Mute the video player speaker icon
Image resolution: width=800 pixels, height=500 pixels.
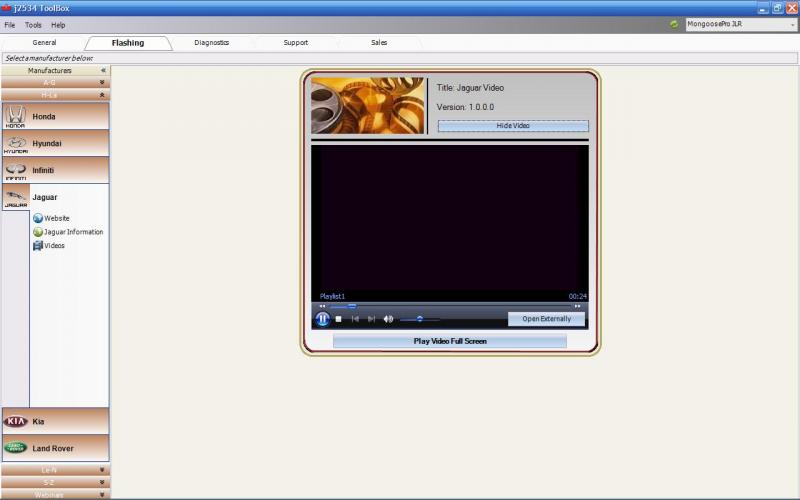click(388, 319)
